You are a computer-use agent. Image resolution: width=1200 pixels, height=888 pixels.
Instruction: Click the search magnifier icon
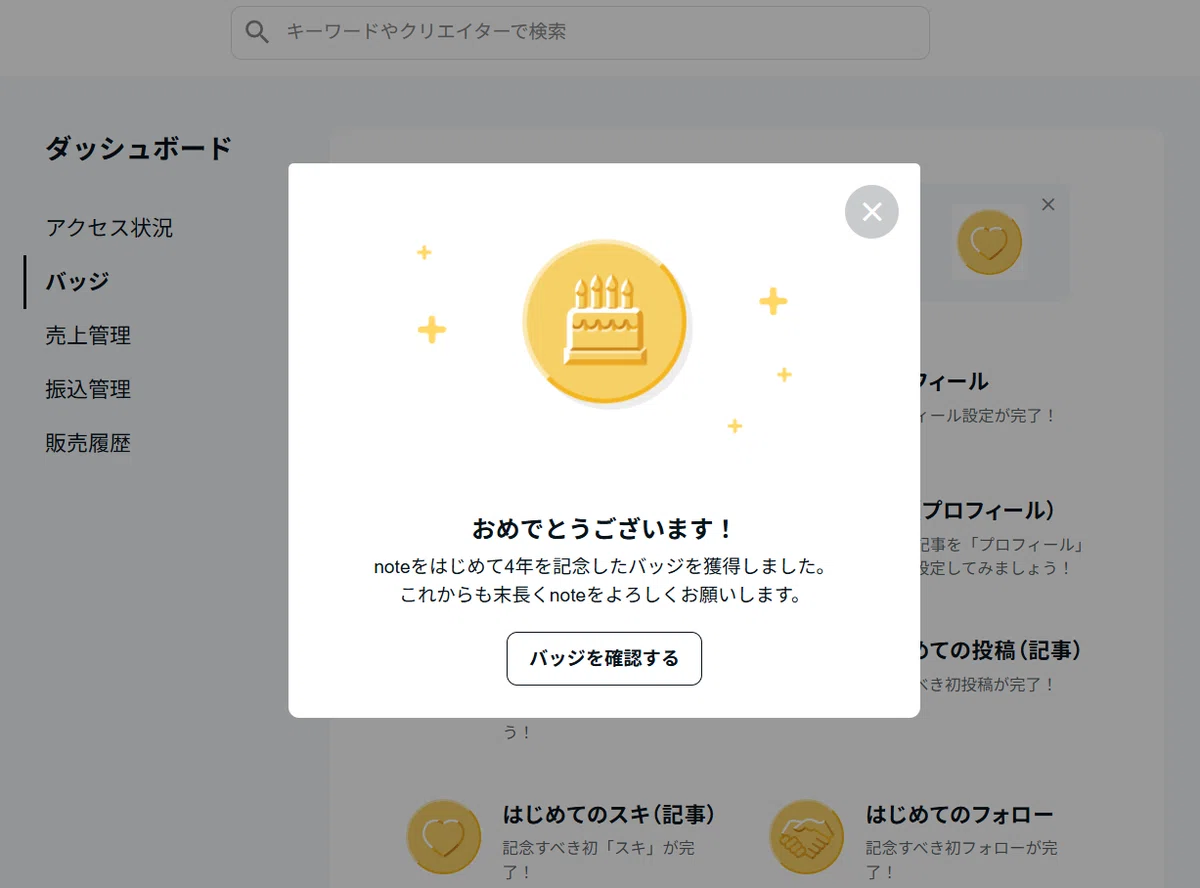click(257, 32)
